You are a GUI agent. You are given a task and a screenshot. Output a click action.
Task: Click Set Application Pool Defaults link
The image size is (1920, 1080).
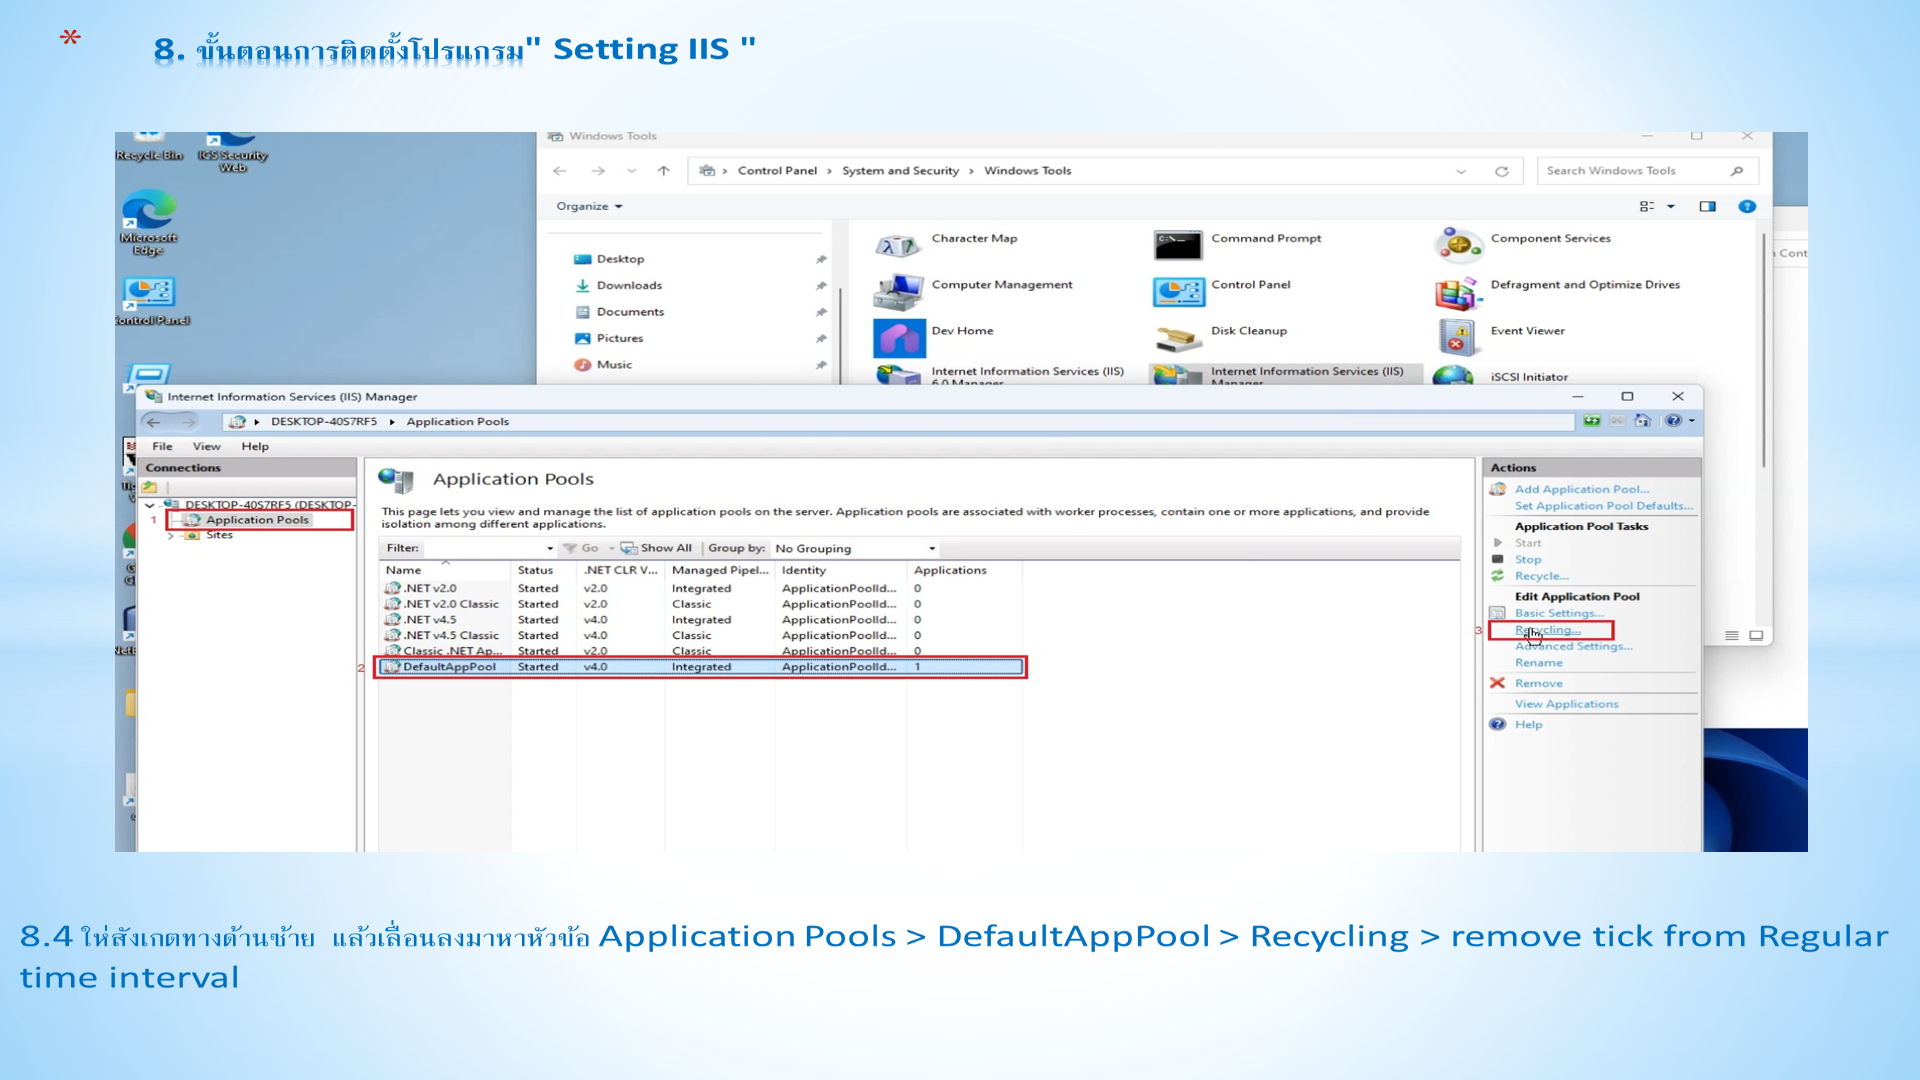tap(1603, 506)
